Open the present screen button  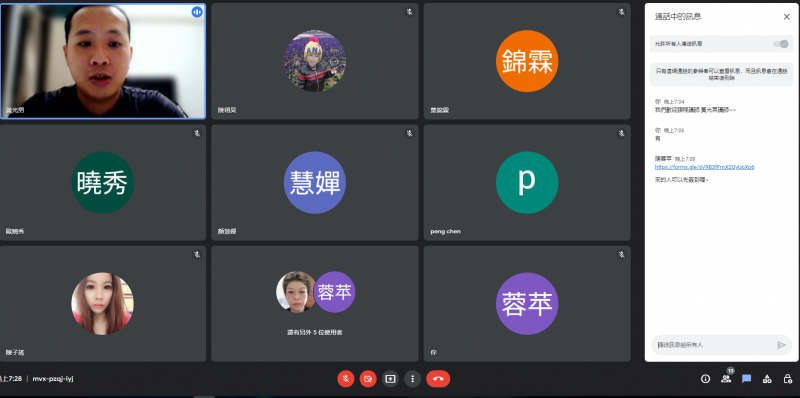coord(390,379)
